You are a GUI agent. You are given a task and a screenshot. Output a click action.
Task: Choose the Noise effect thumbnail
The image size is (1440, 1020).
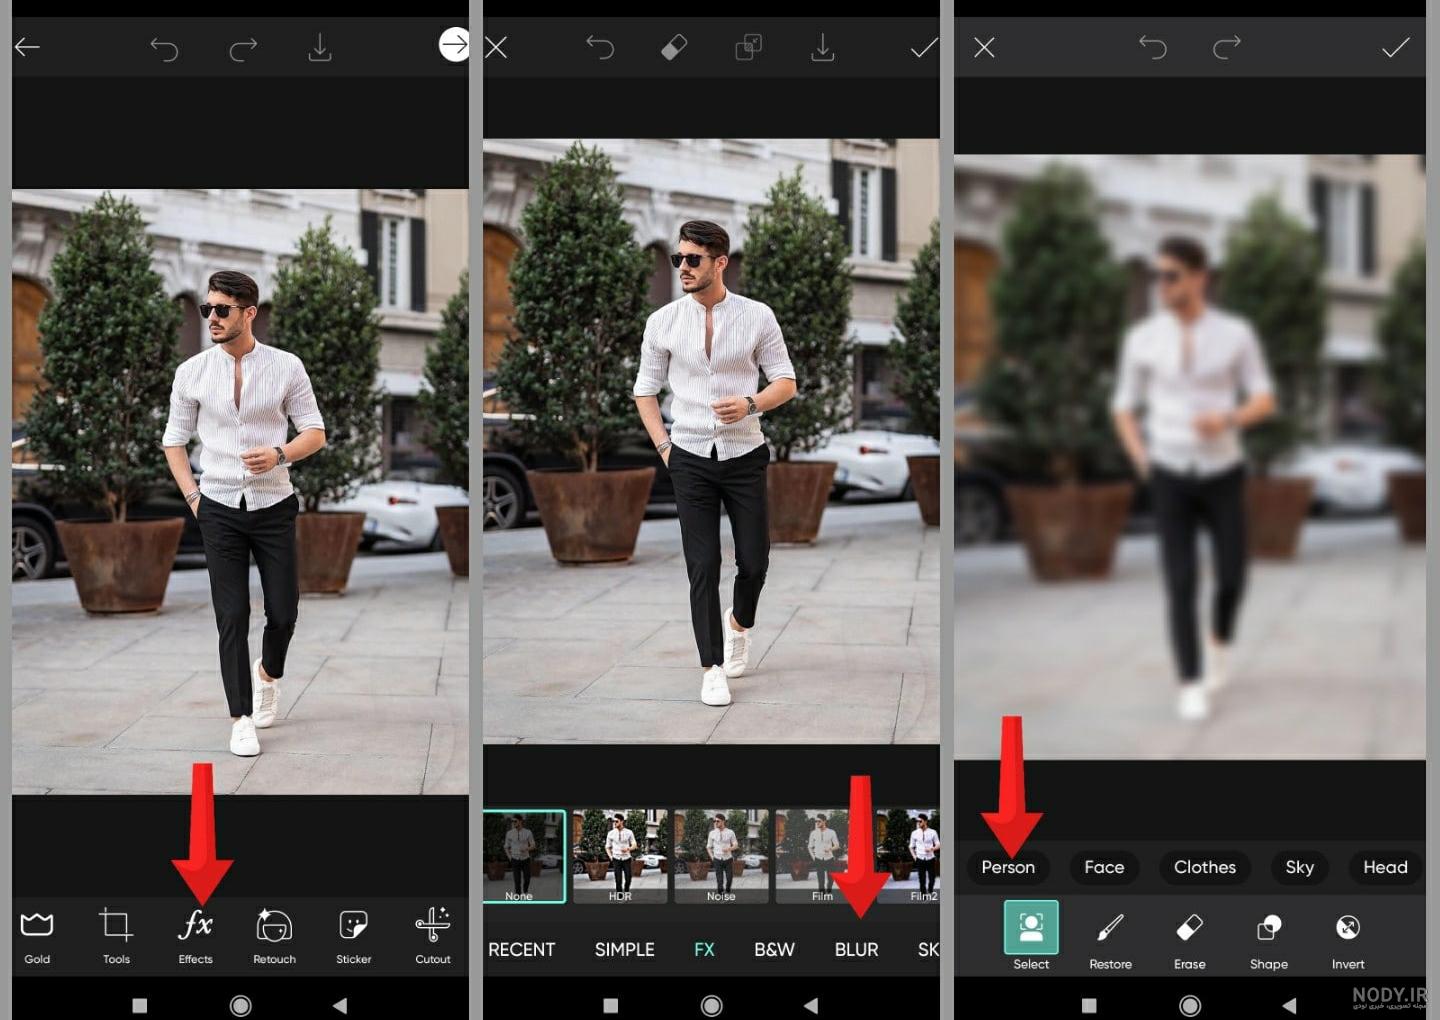click(721, 856)
